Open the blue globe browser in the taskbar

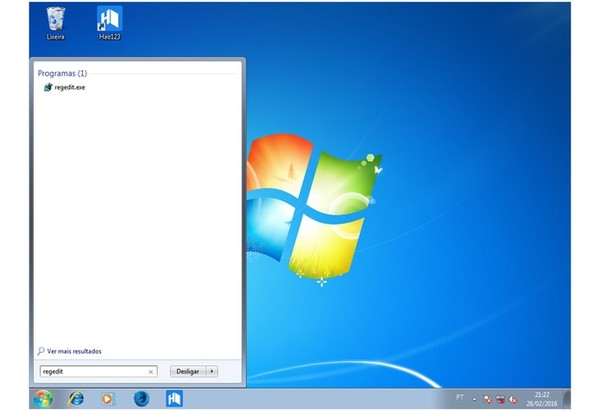(141, 399)
